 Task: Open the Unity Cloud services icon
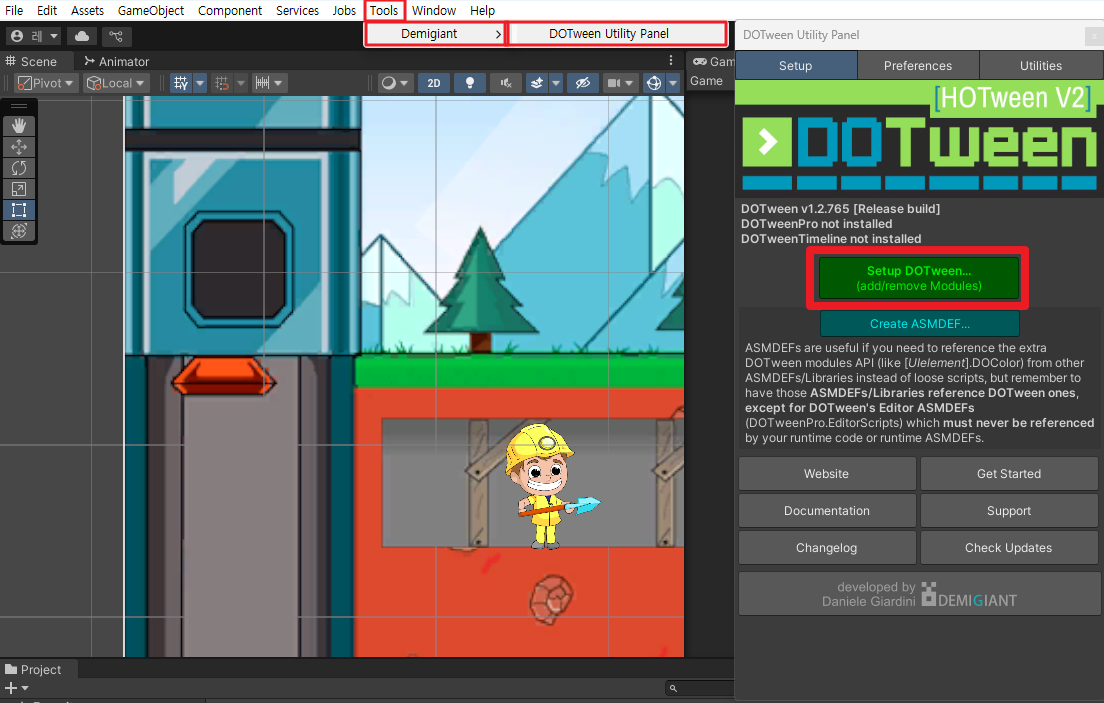[82, 36]
